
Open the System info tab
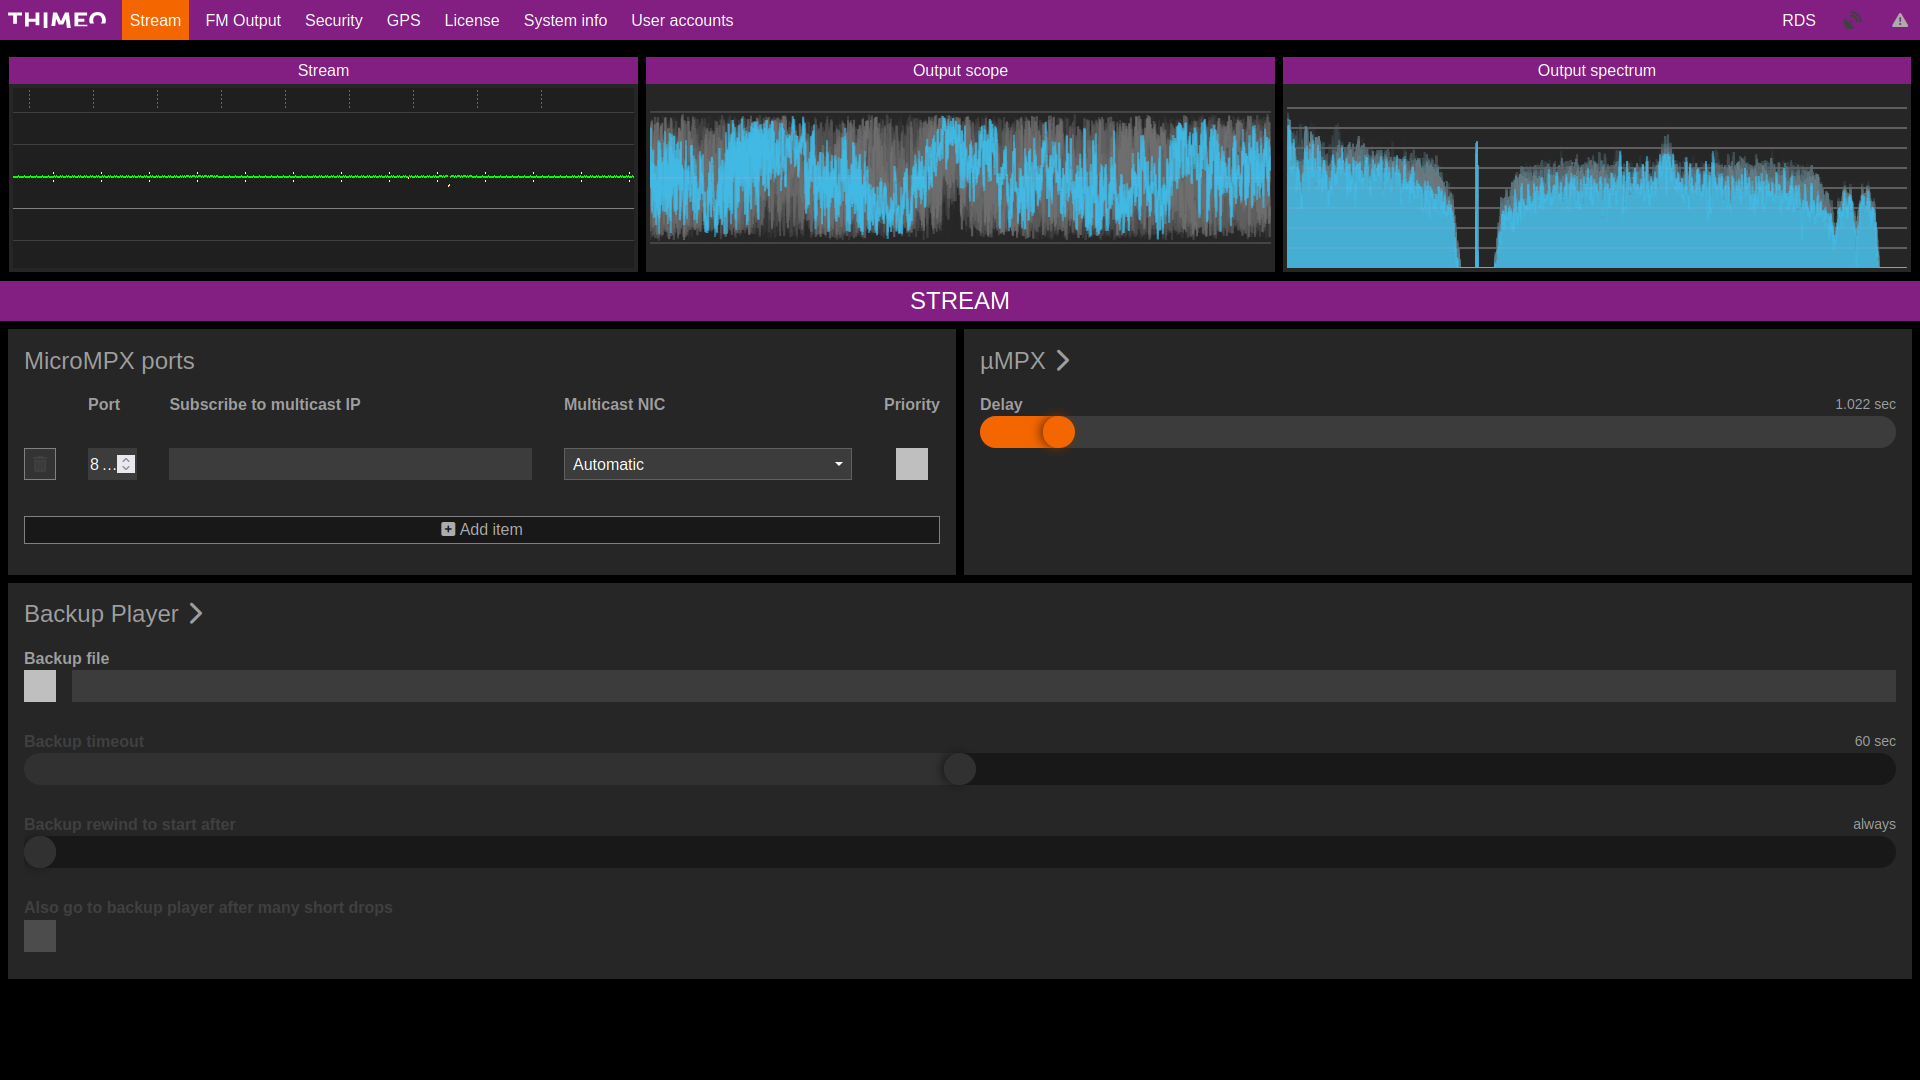[565, 20]
